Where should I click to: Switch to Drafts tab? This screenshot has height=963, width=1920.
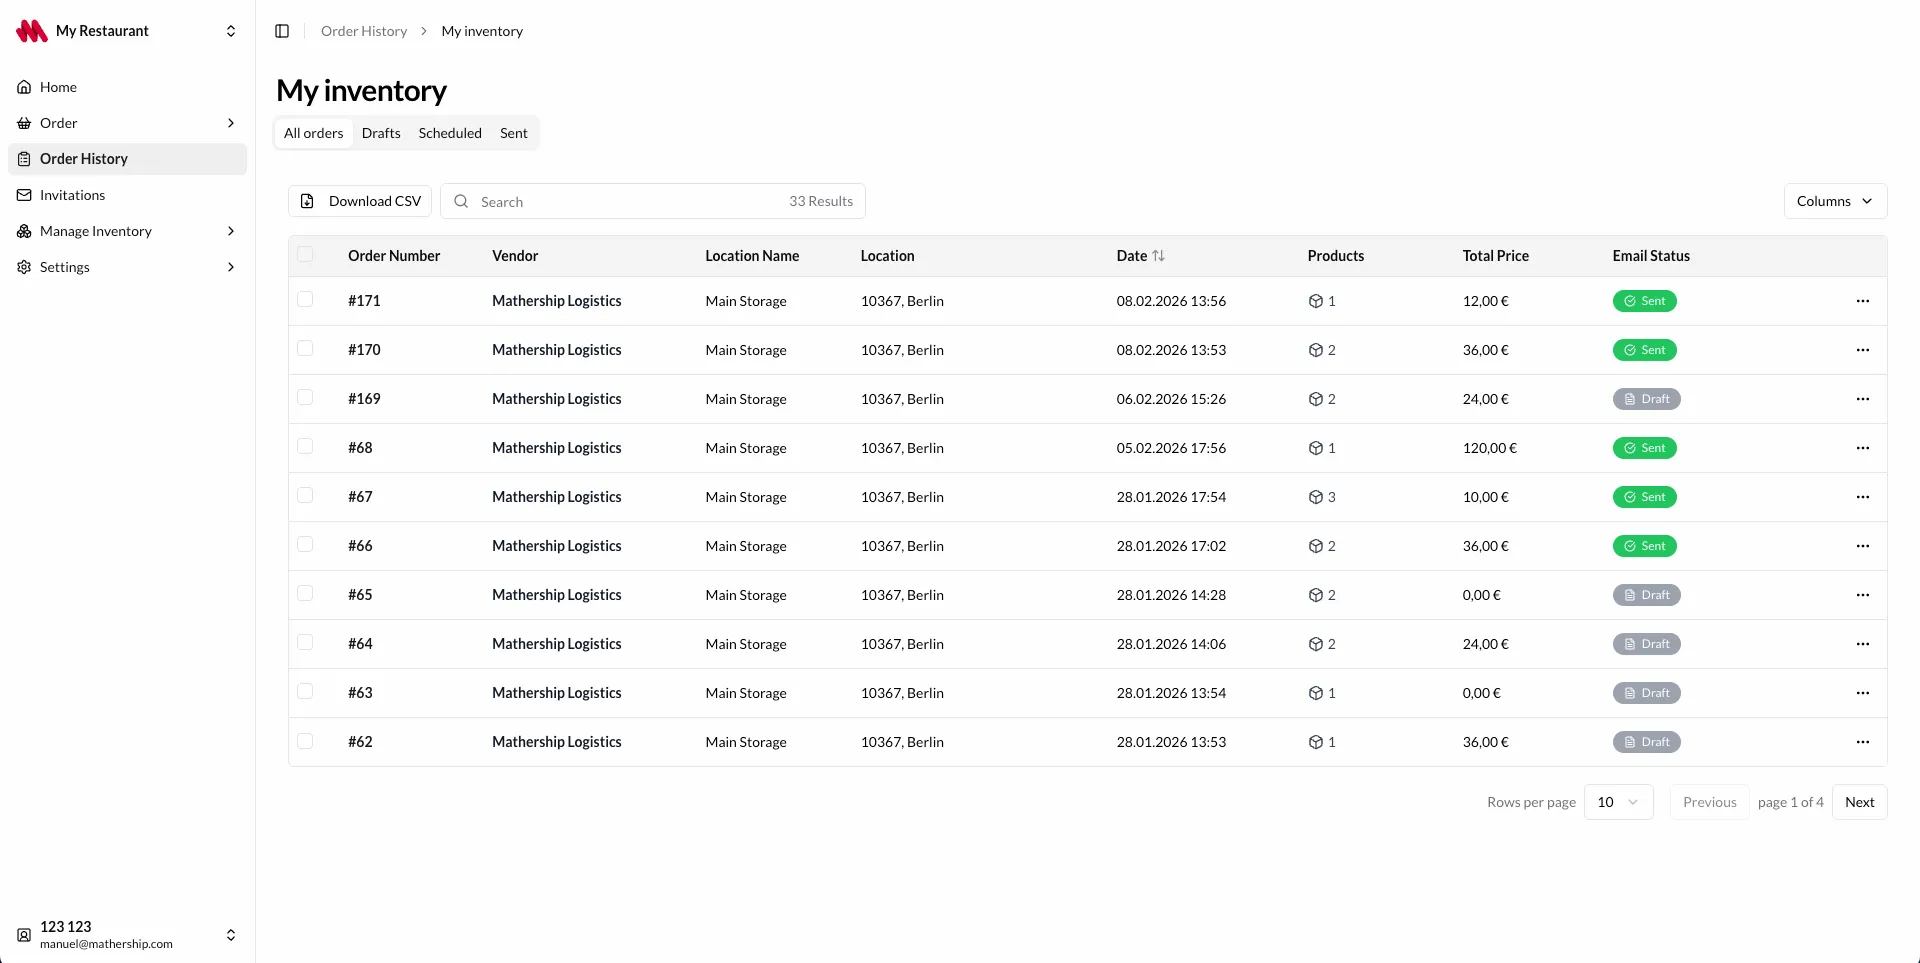[x=381, y=133]
